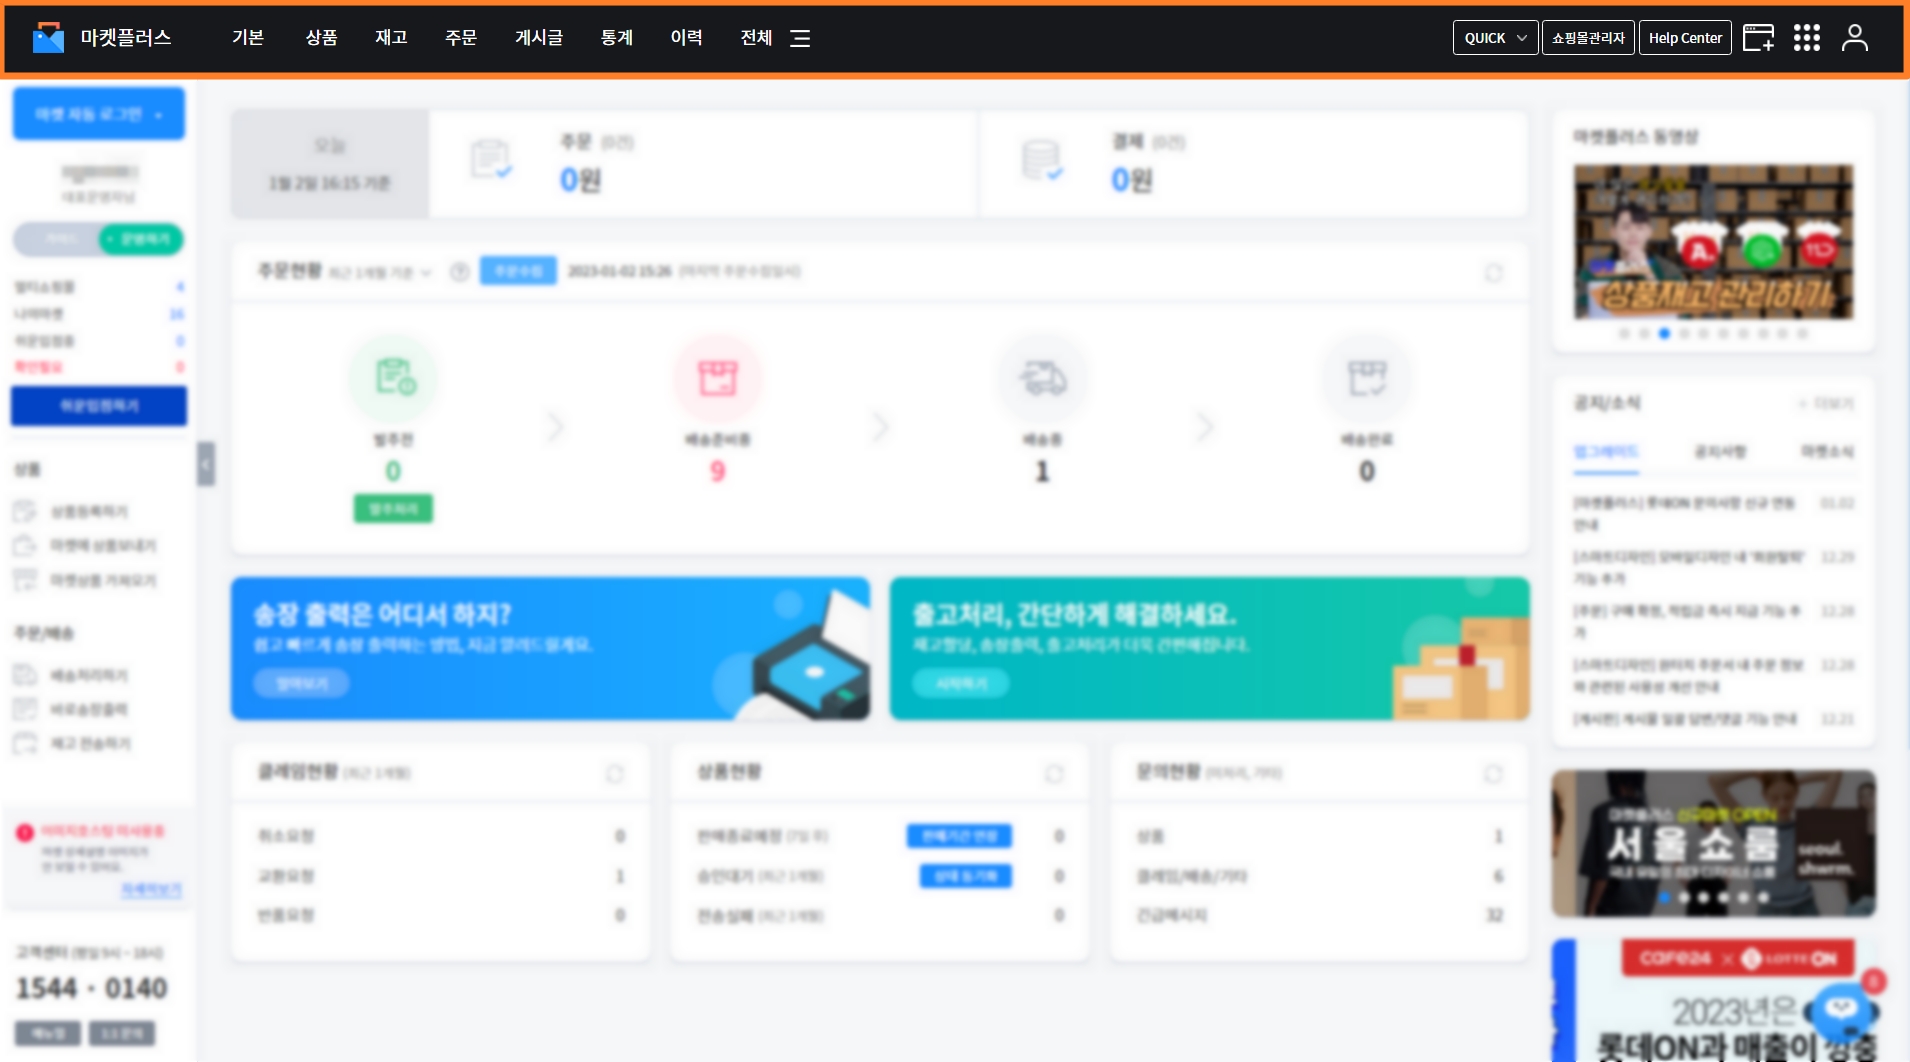The height and width of the screenshot is (1062, 1910).
Task: Refresh the 클레임현황 card
Action: click(x=614, y=774)
